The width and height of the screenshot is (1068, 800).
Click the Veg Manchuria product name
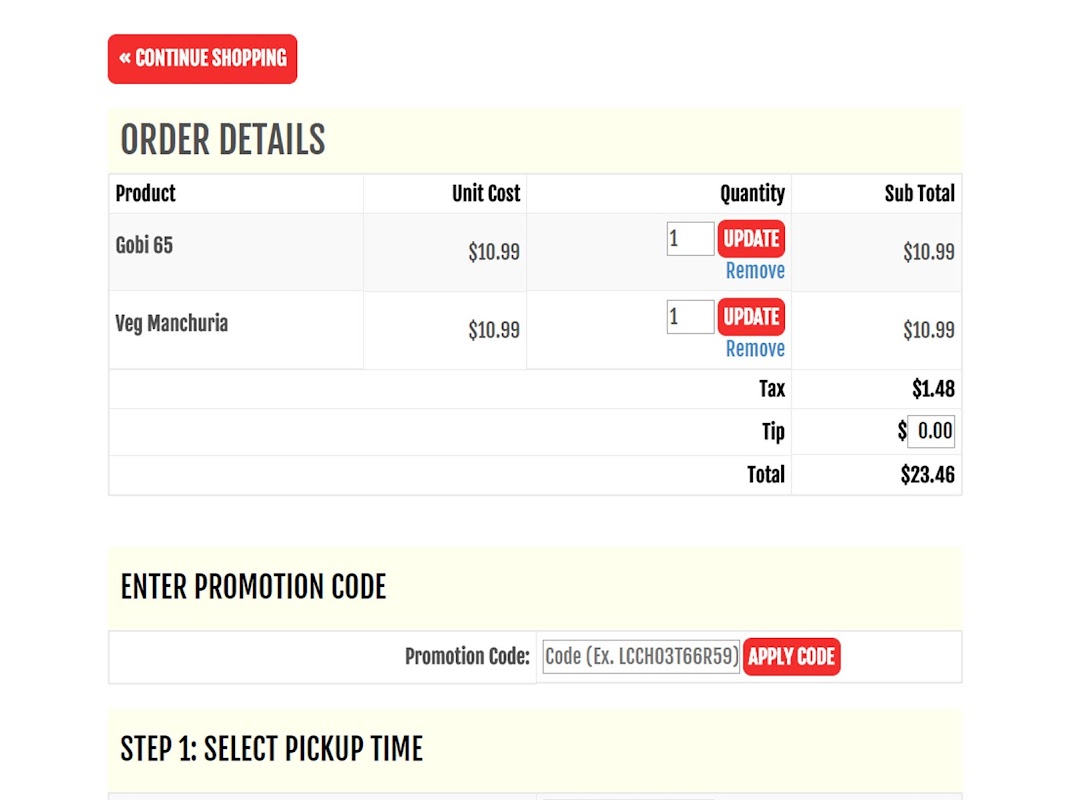[171, 323]
